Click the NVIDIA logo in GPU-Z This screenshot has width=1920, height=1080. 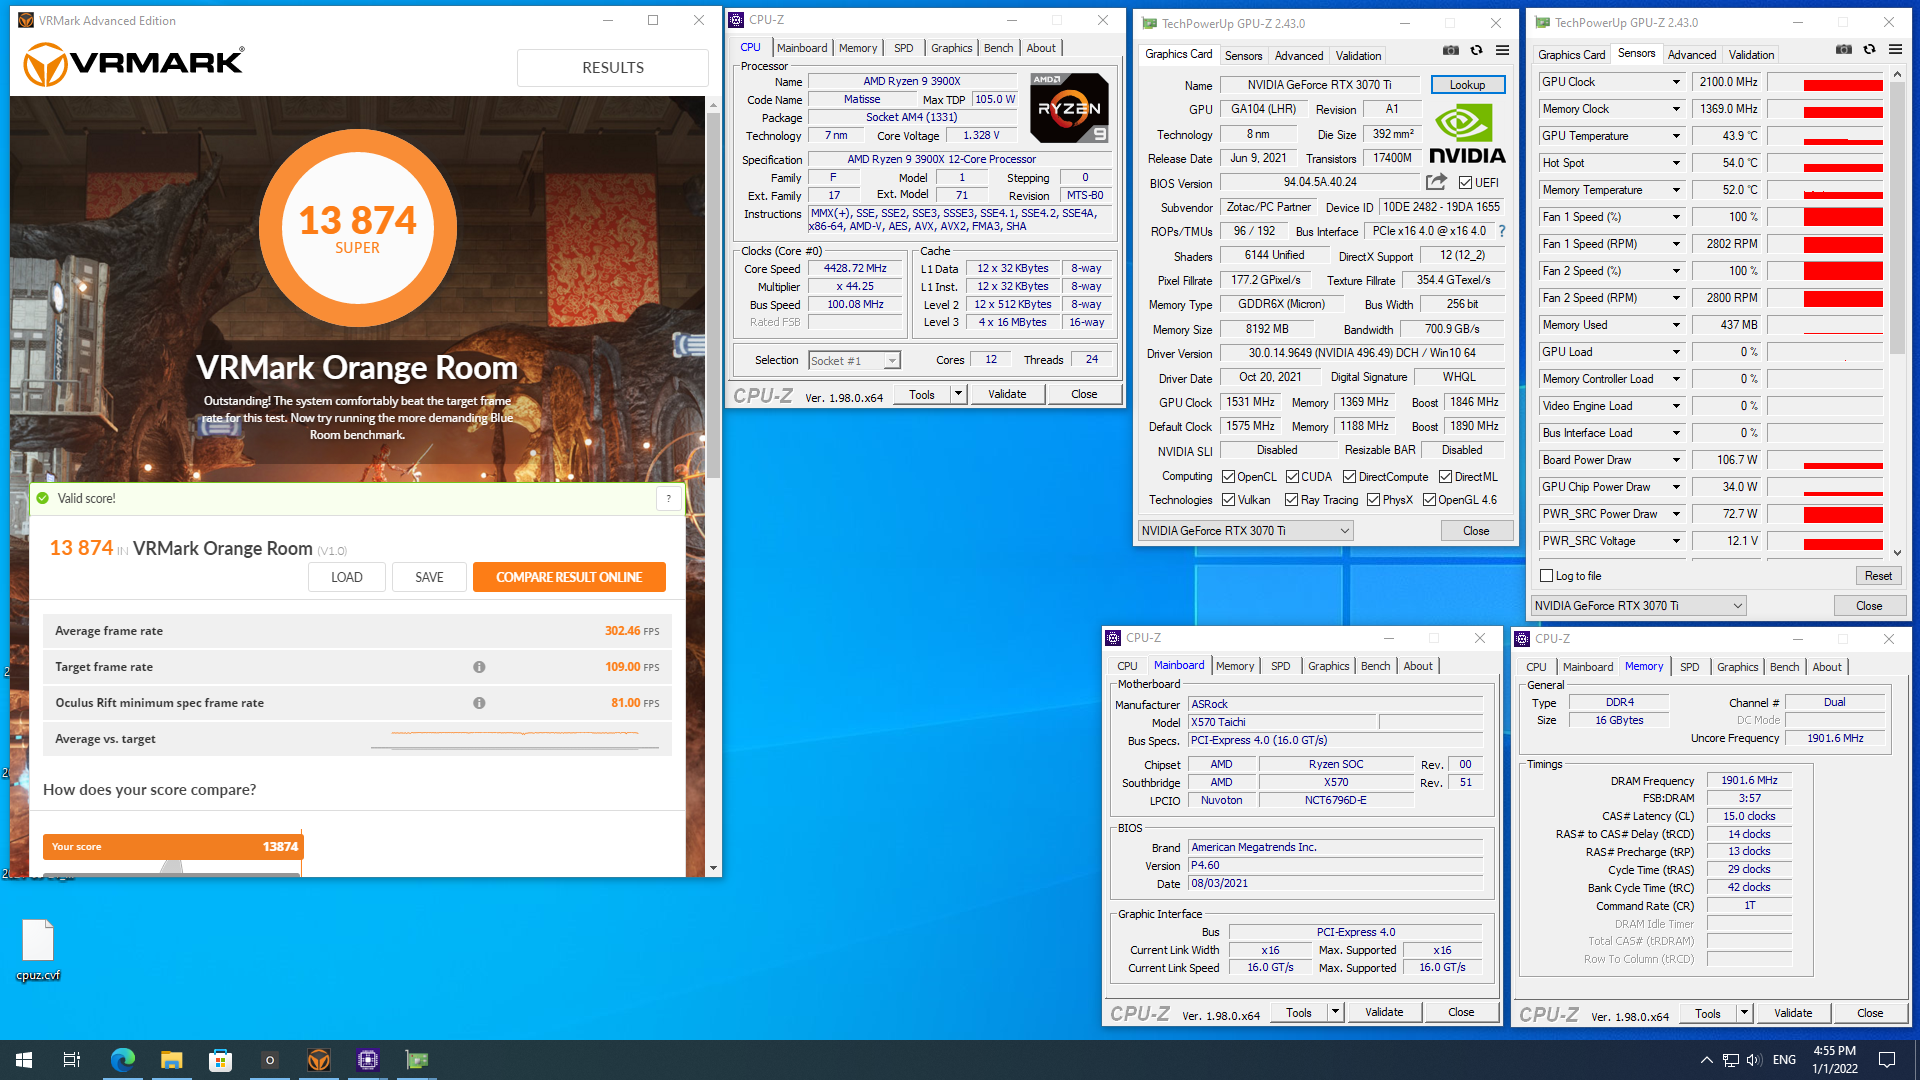pos(1467,134)
